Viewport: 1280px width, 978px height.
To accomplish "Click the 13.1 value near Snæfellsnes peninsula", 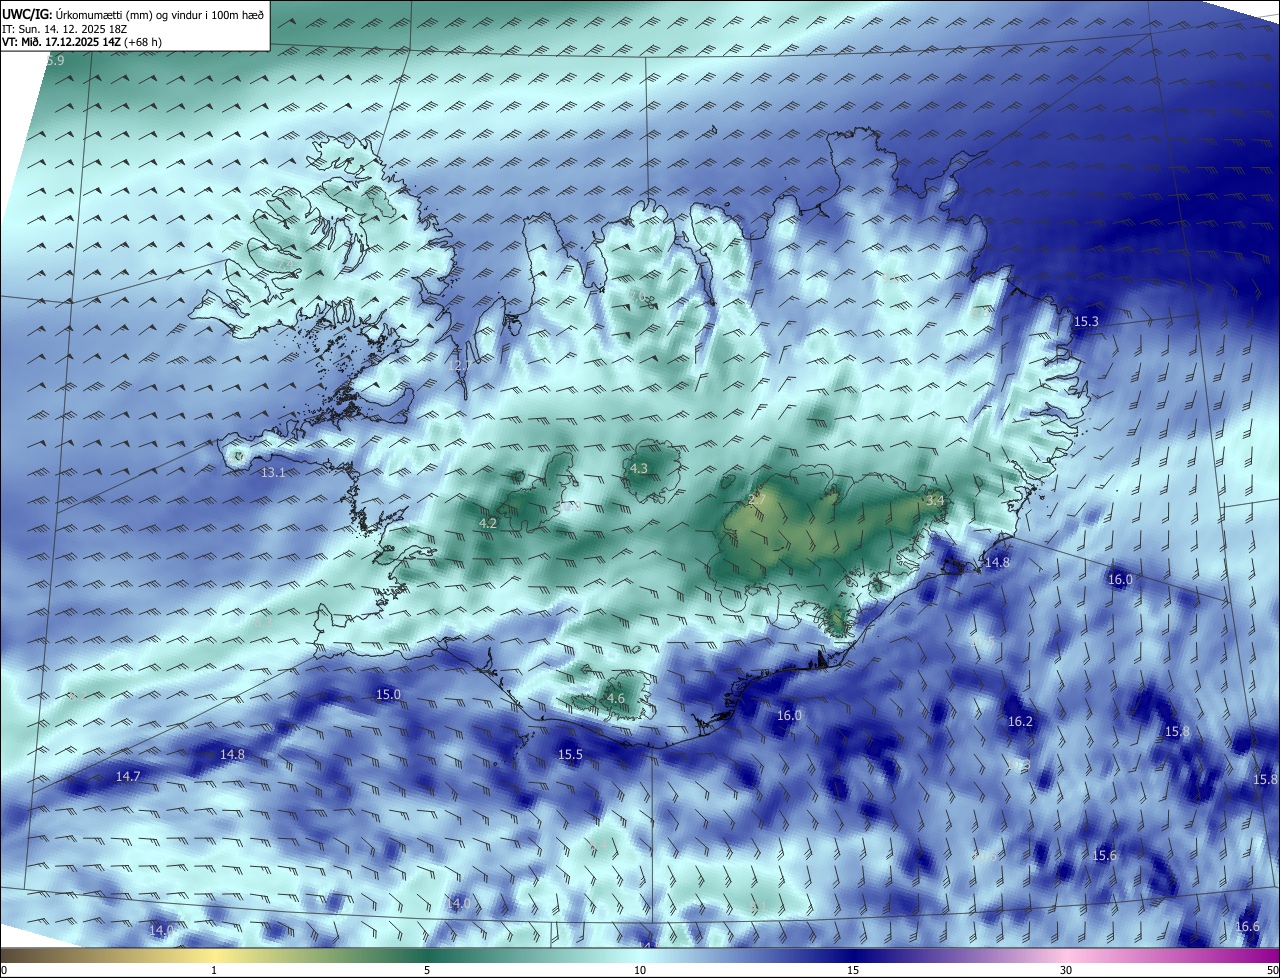I will click(273, 472).
